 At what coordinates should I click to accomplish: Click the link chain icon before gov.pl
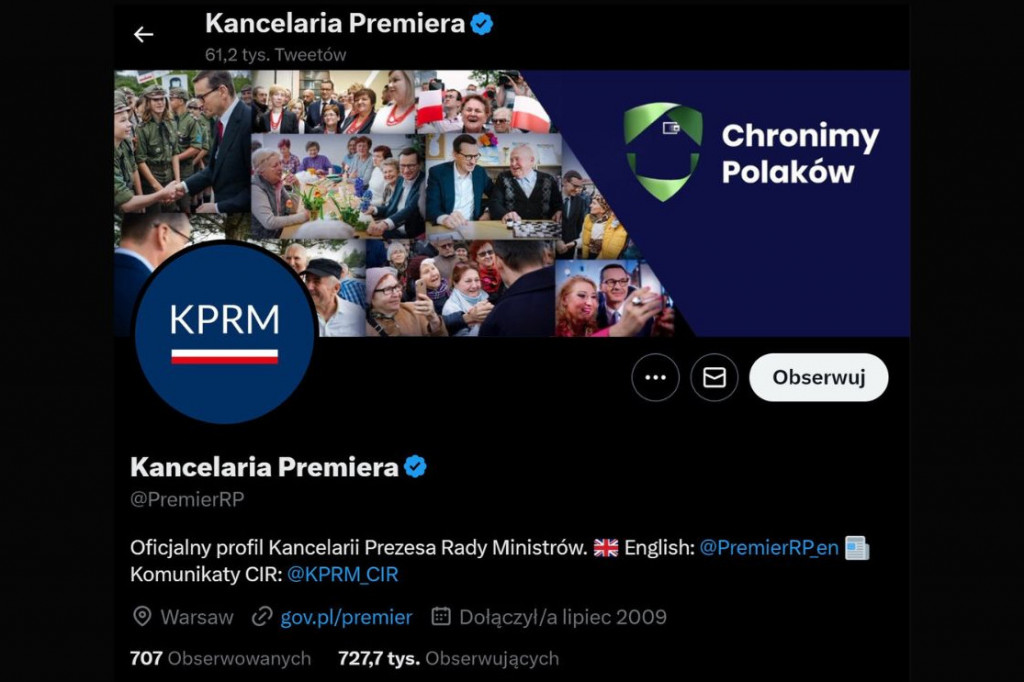pyautogui.click(x=262, y=617)
